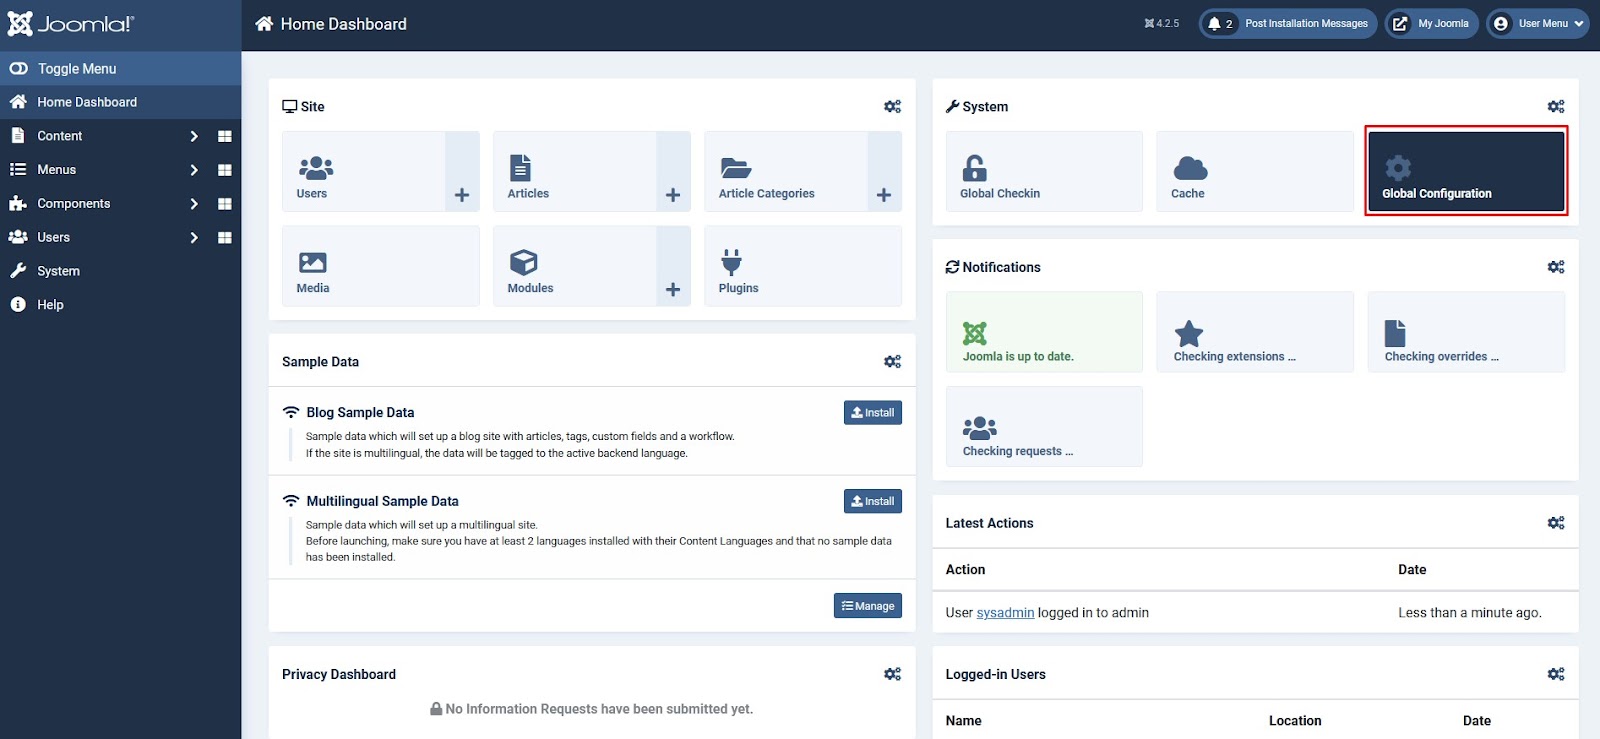Click the Blog Sample Data heading
The height and width of the screenshot is (739, 1600).
point(360,412)
